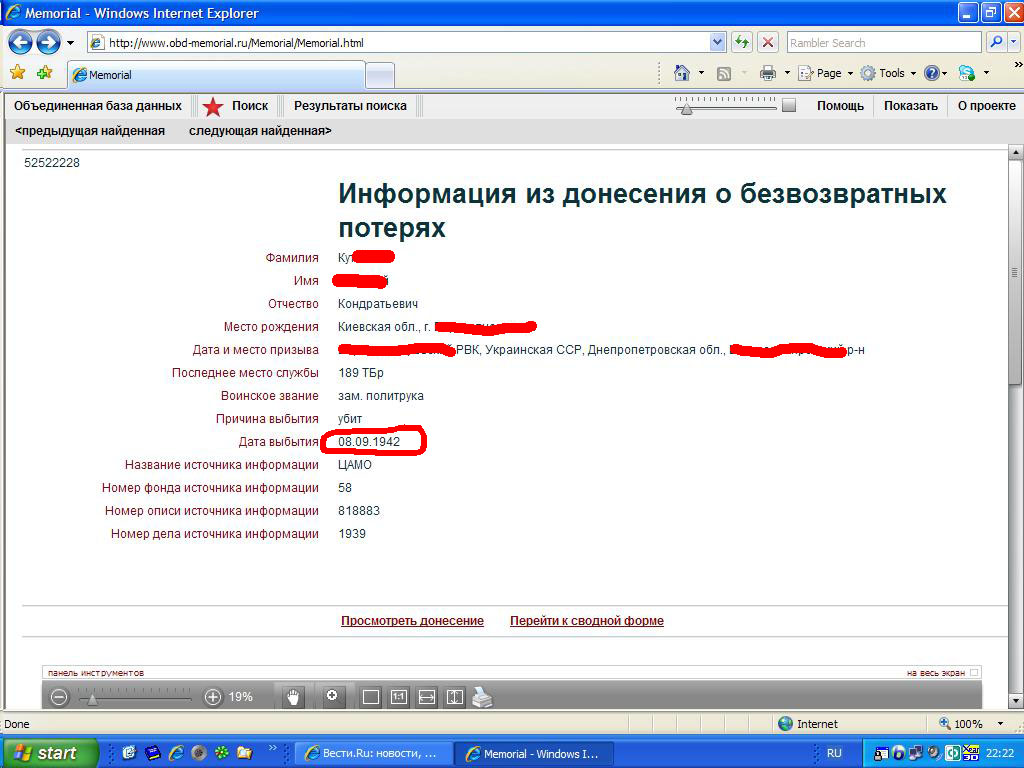Click the Skype add-on icon
The image size is (1024, 768).
tap(967, 73)
